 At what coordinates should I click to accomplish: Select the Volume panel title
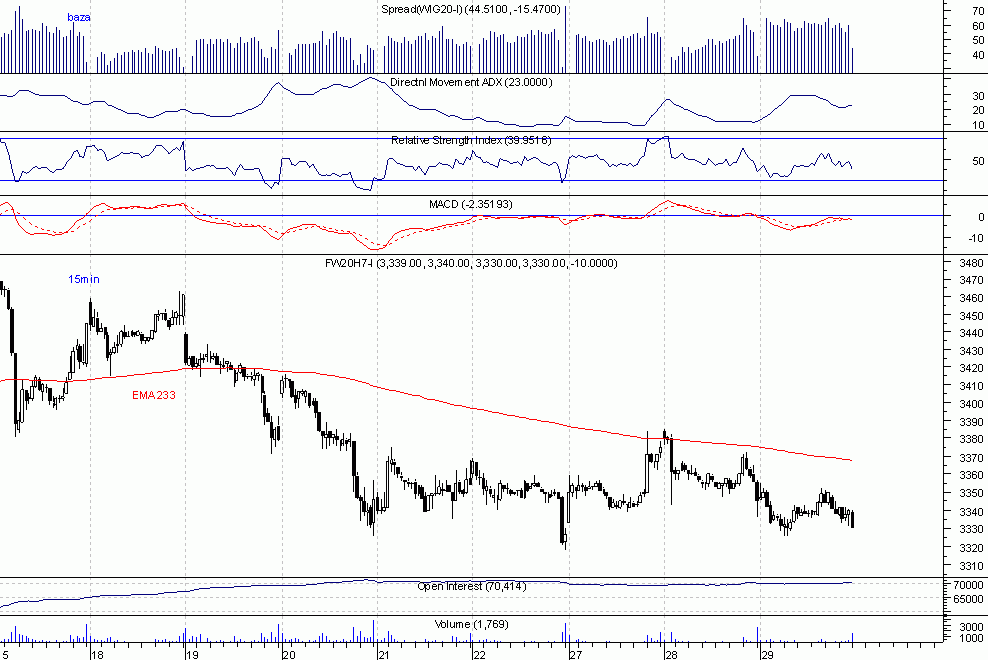click(471, 624)
